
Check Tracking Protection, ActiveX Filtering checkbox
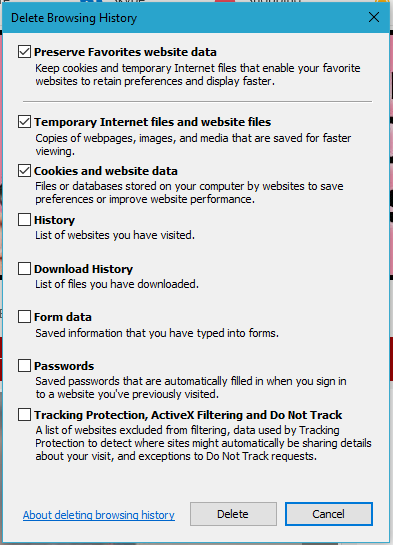24,415
